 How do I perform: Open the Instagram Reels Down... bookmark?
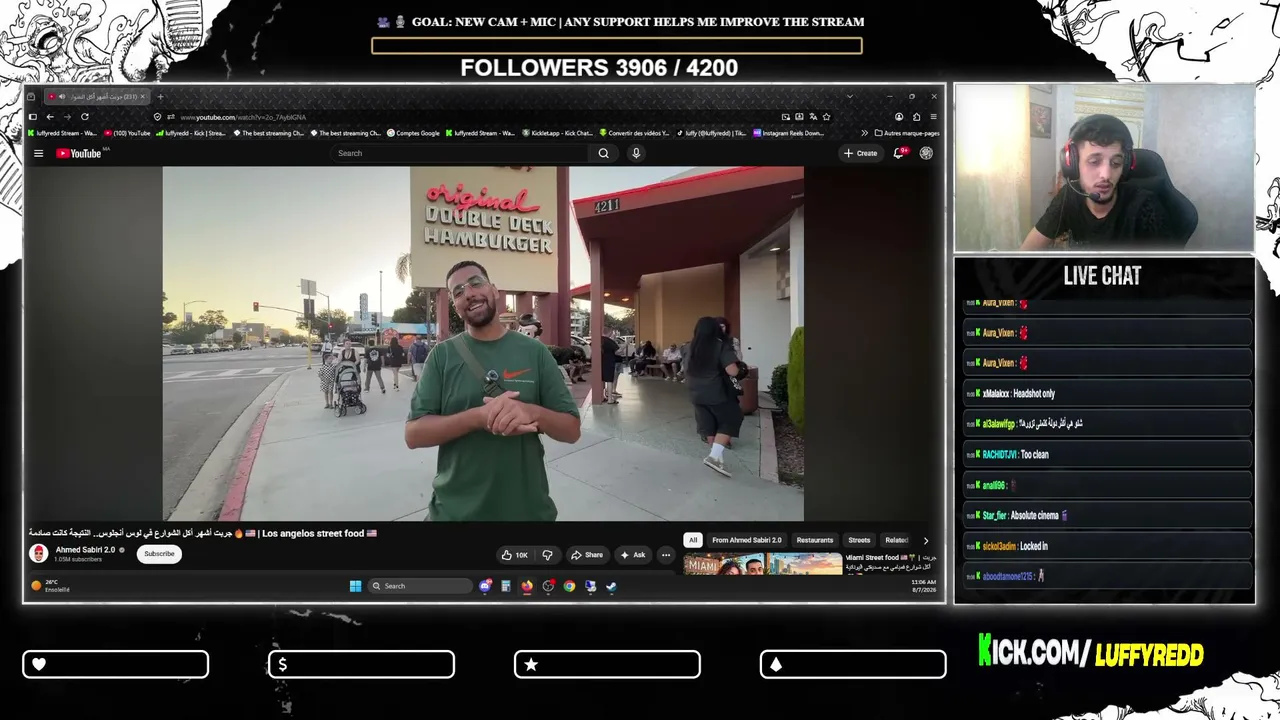(x=788, y=133)
